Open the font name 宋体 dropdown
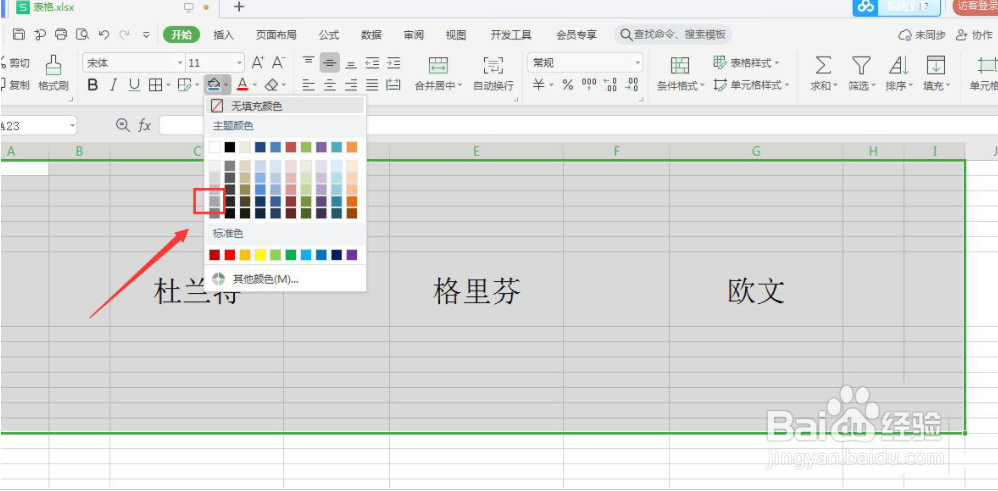The image size is (998, 491). coord(179,63)
